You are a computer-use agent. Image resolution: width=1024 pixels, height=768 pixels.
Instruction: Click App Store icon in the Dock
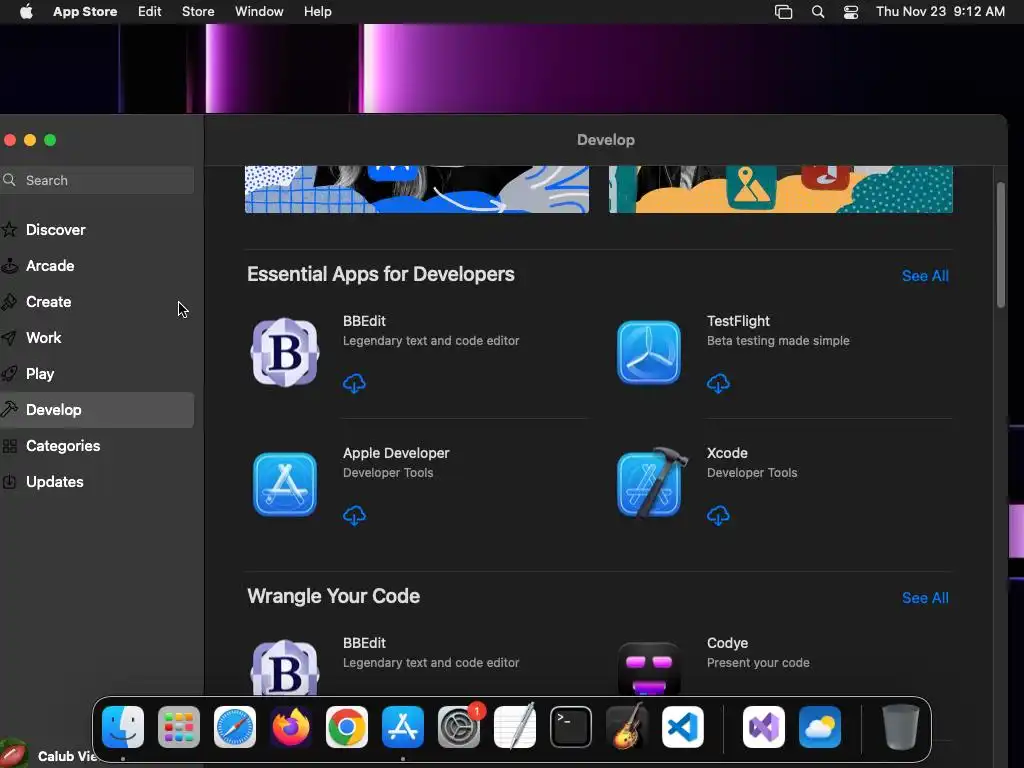pos(403,727)
